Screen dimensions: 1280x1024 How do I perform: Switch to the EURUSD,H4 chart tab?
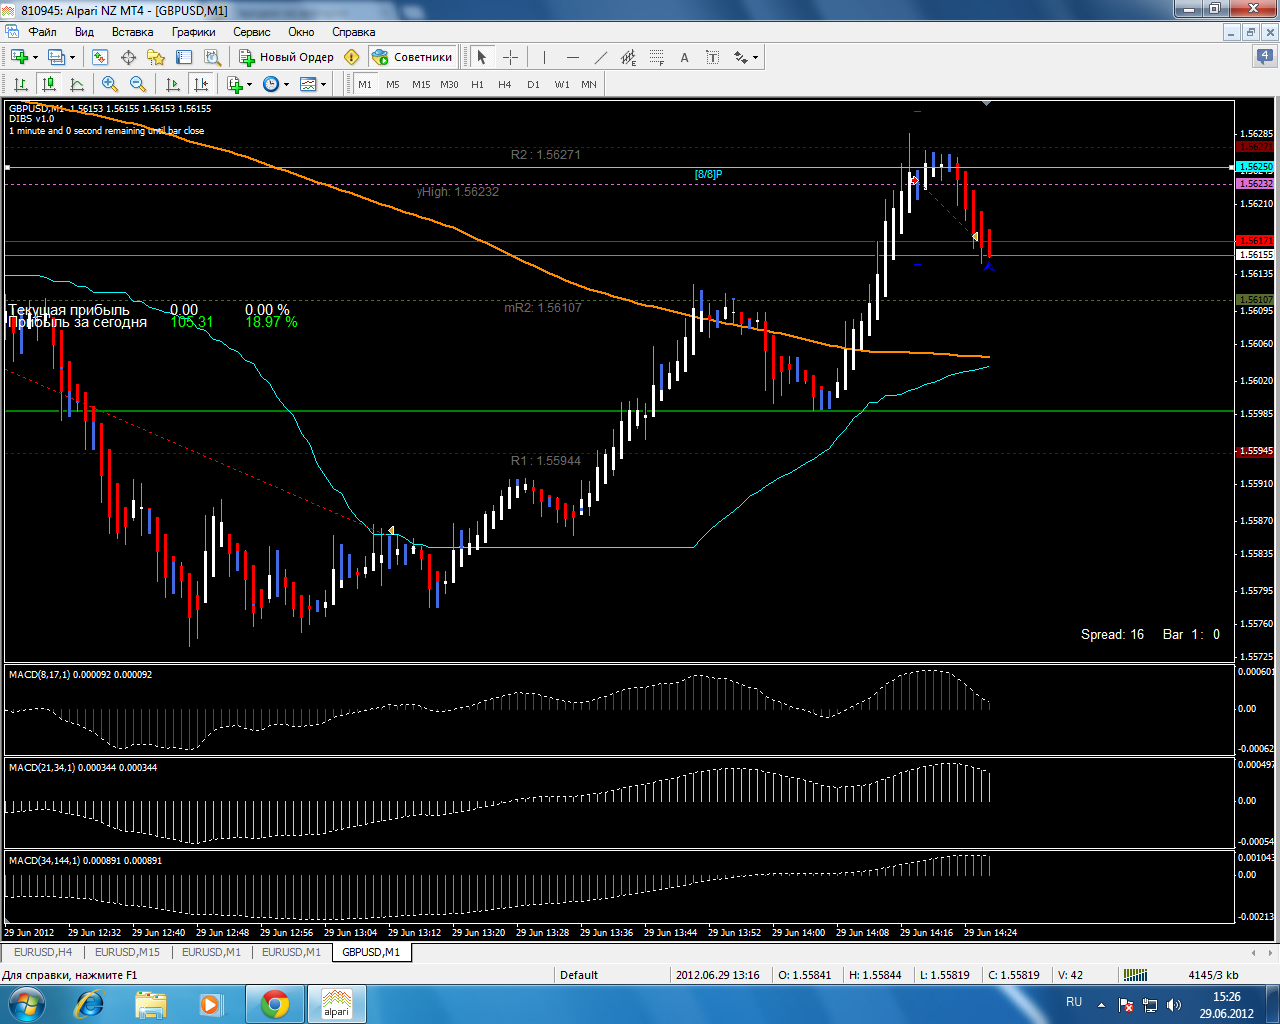43,952
